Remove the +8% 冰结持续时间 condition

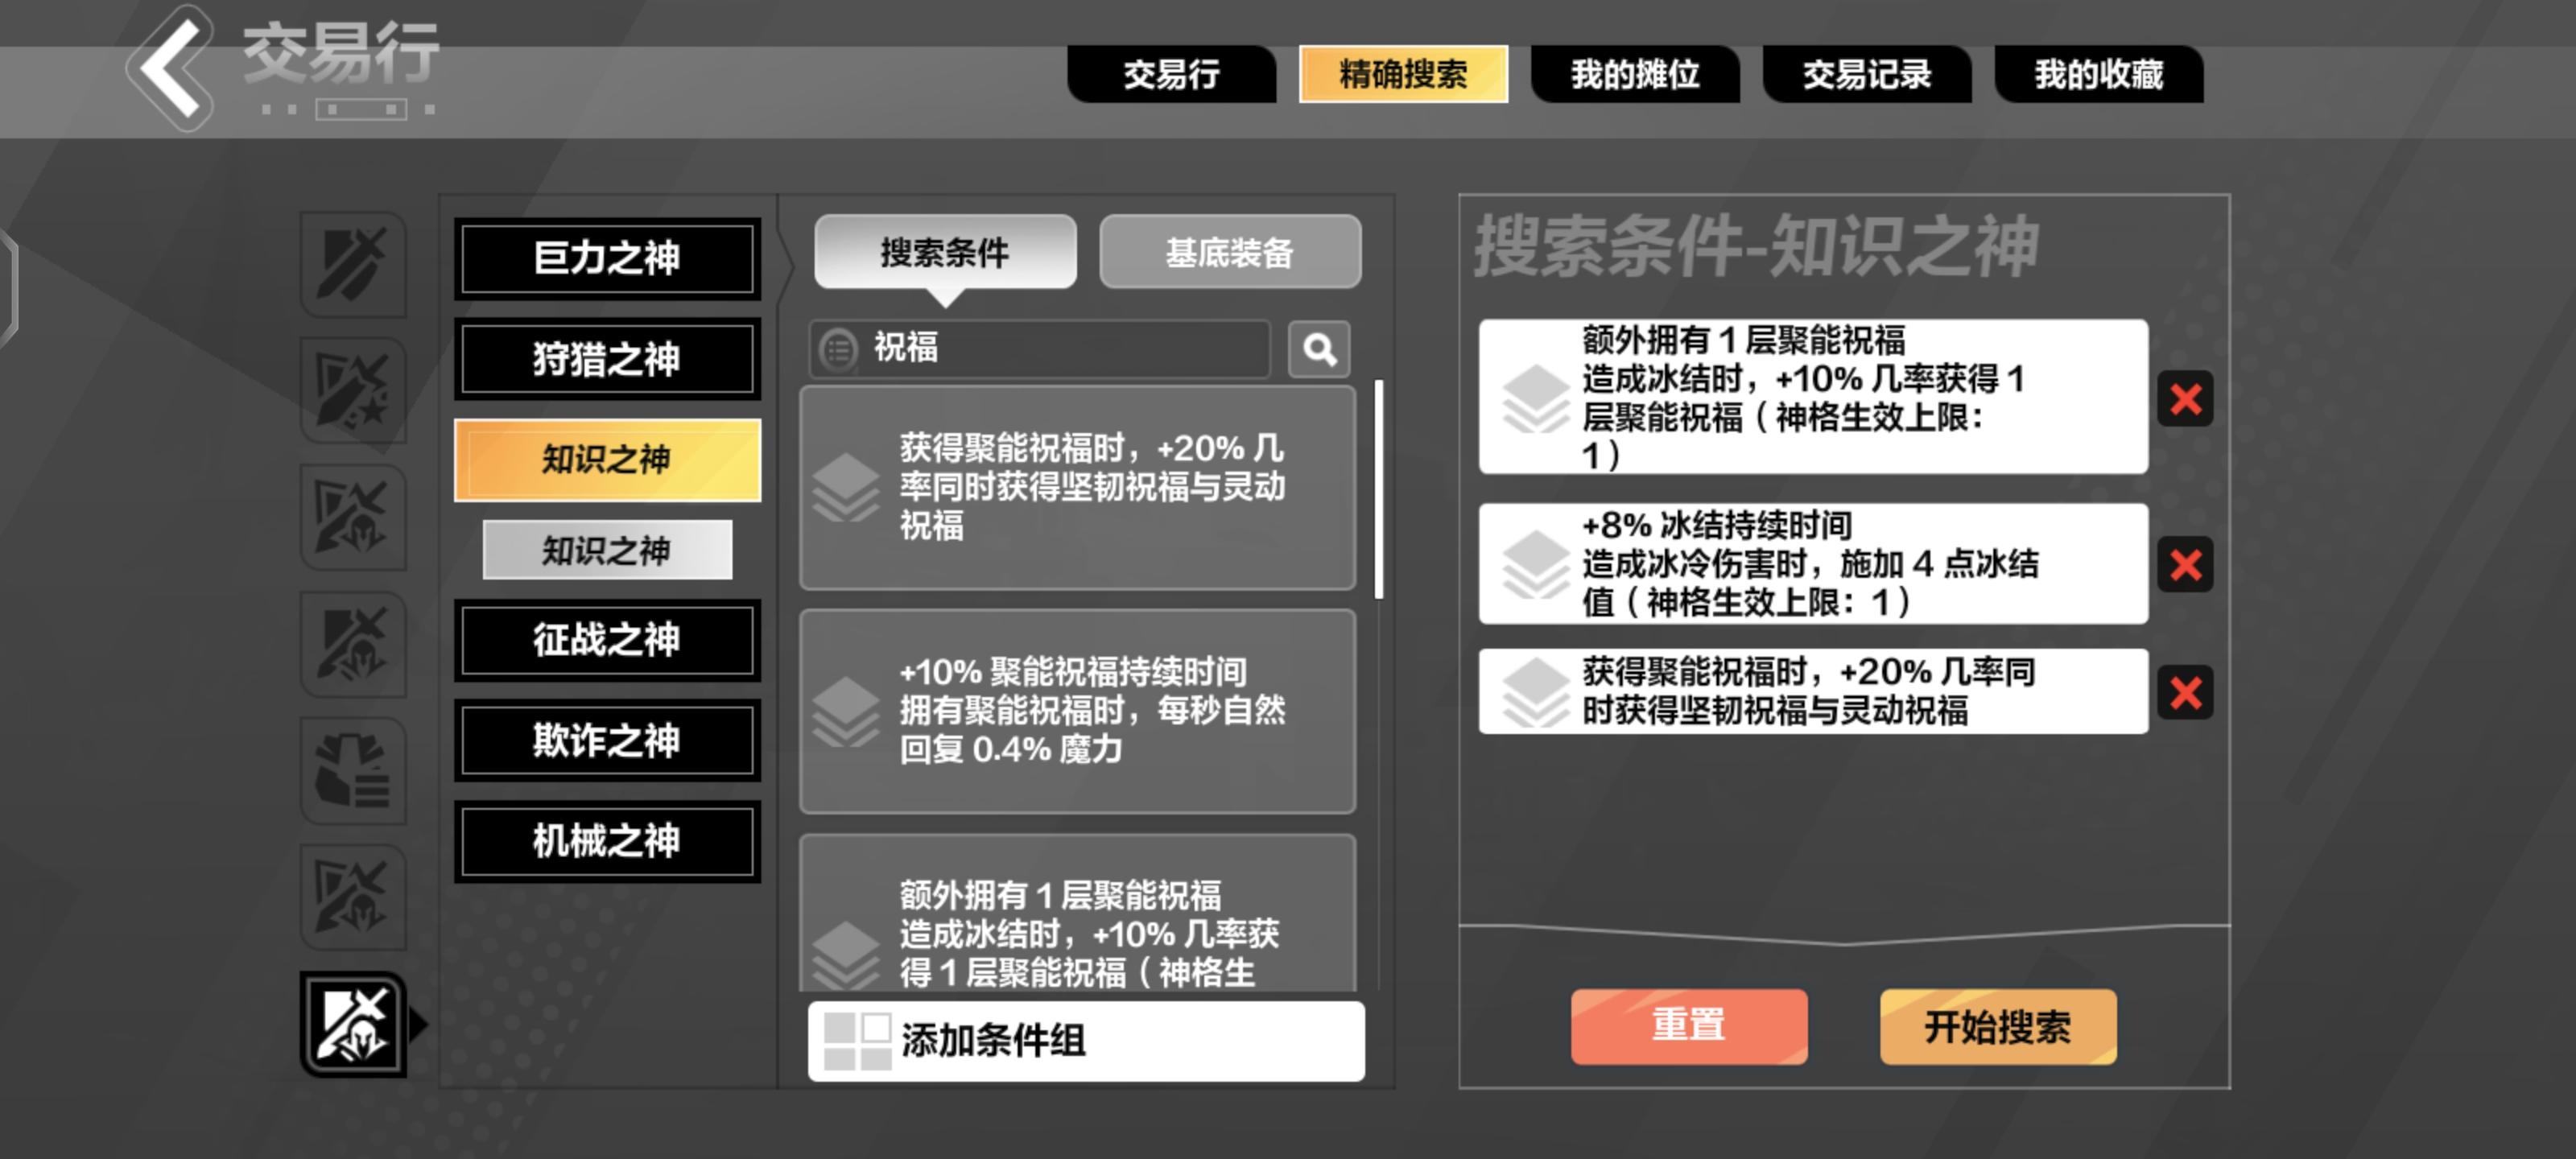point(2185,565)
